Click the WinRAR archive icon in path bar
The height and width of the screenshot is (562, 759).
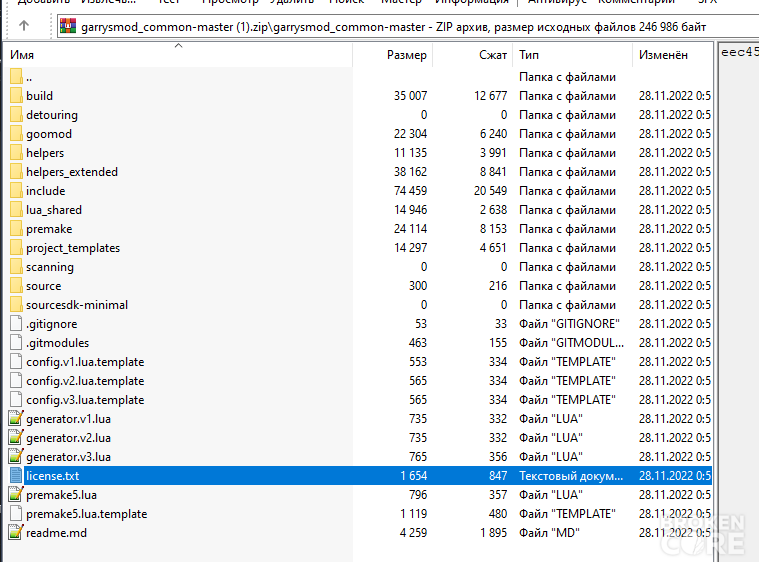(68, 26)
